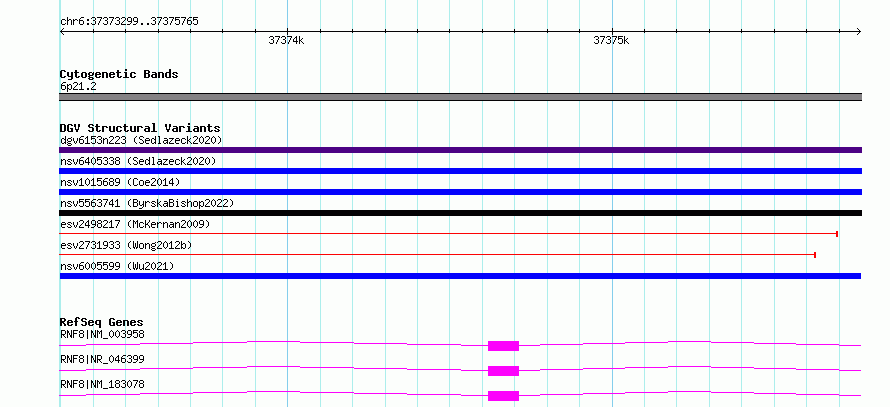Click the RefSeq Genes track title

coord(102,322)
